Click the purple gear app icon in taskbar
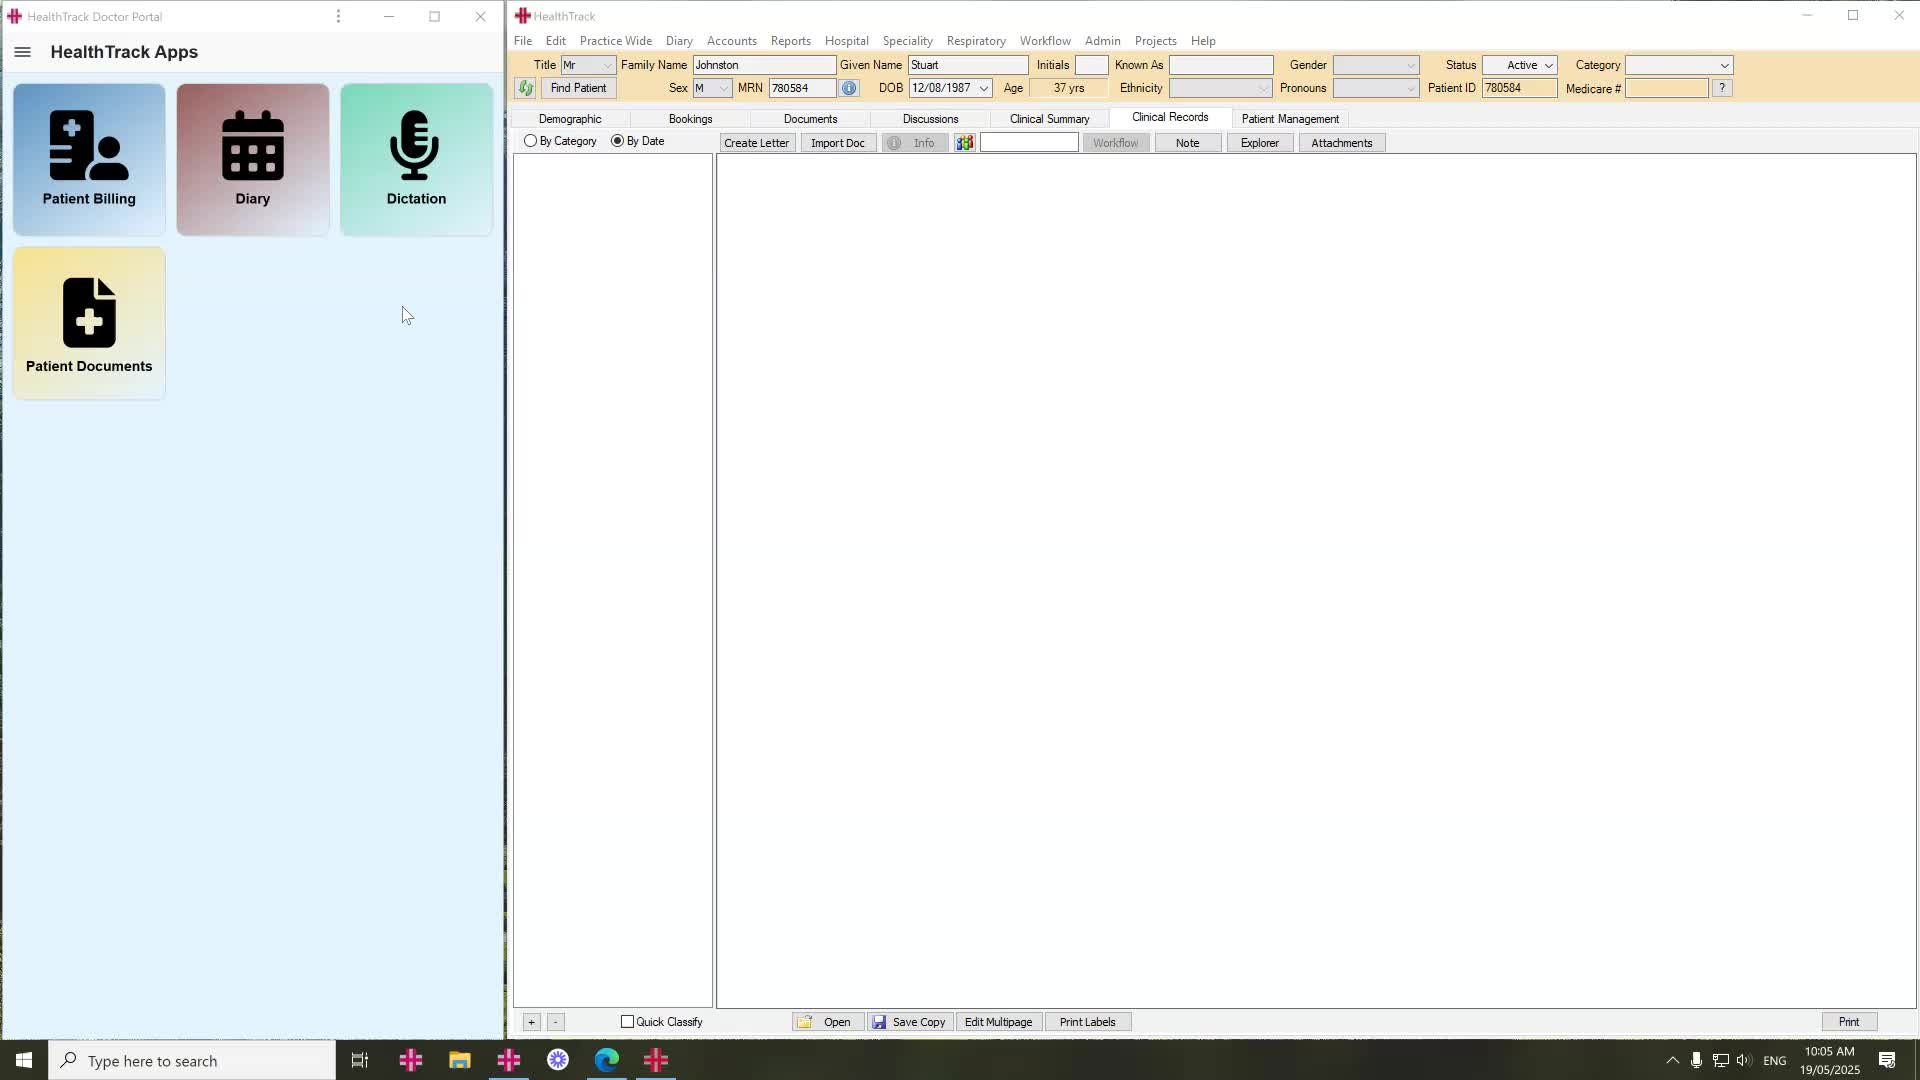 [x=558, y=1060]
